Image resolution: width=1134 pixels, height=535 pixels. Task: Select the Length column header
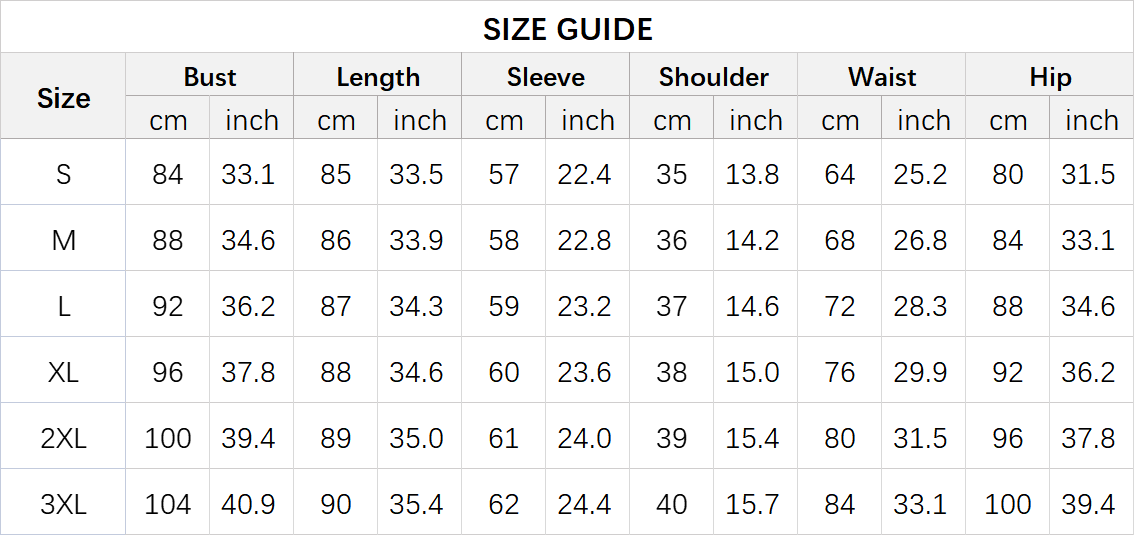(378, 77)
